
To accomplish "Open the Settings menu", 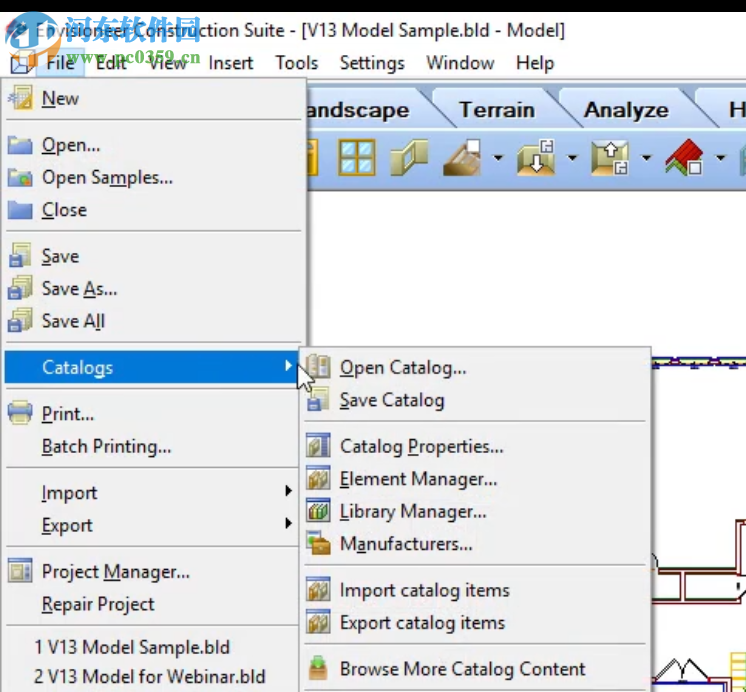I will tap(372, 62).
